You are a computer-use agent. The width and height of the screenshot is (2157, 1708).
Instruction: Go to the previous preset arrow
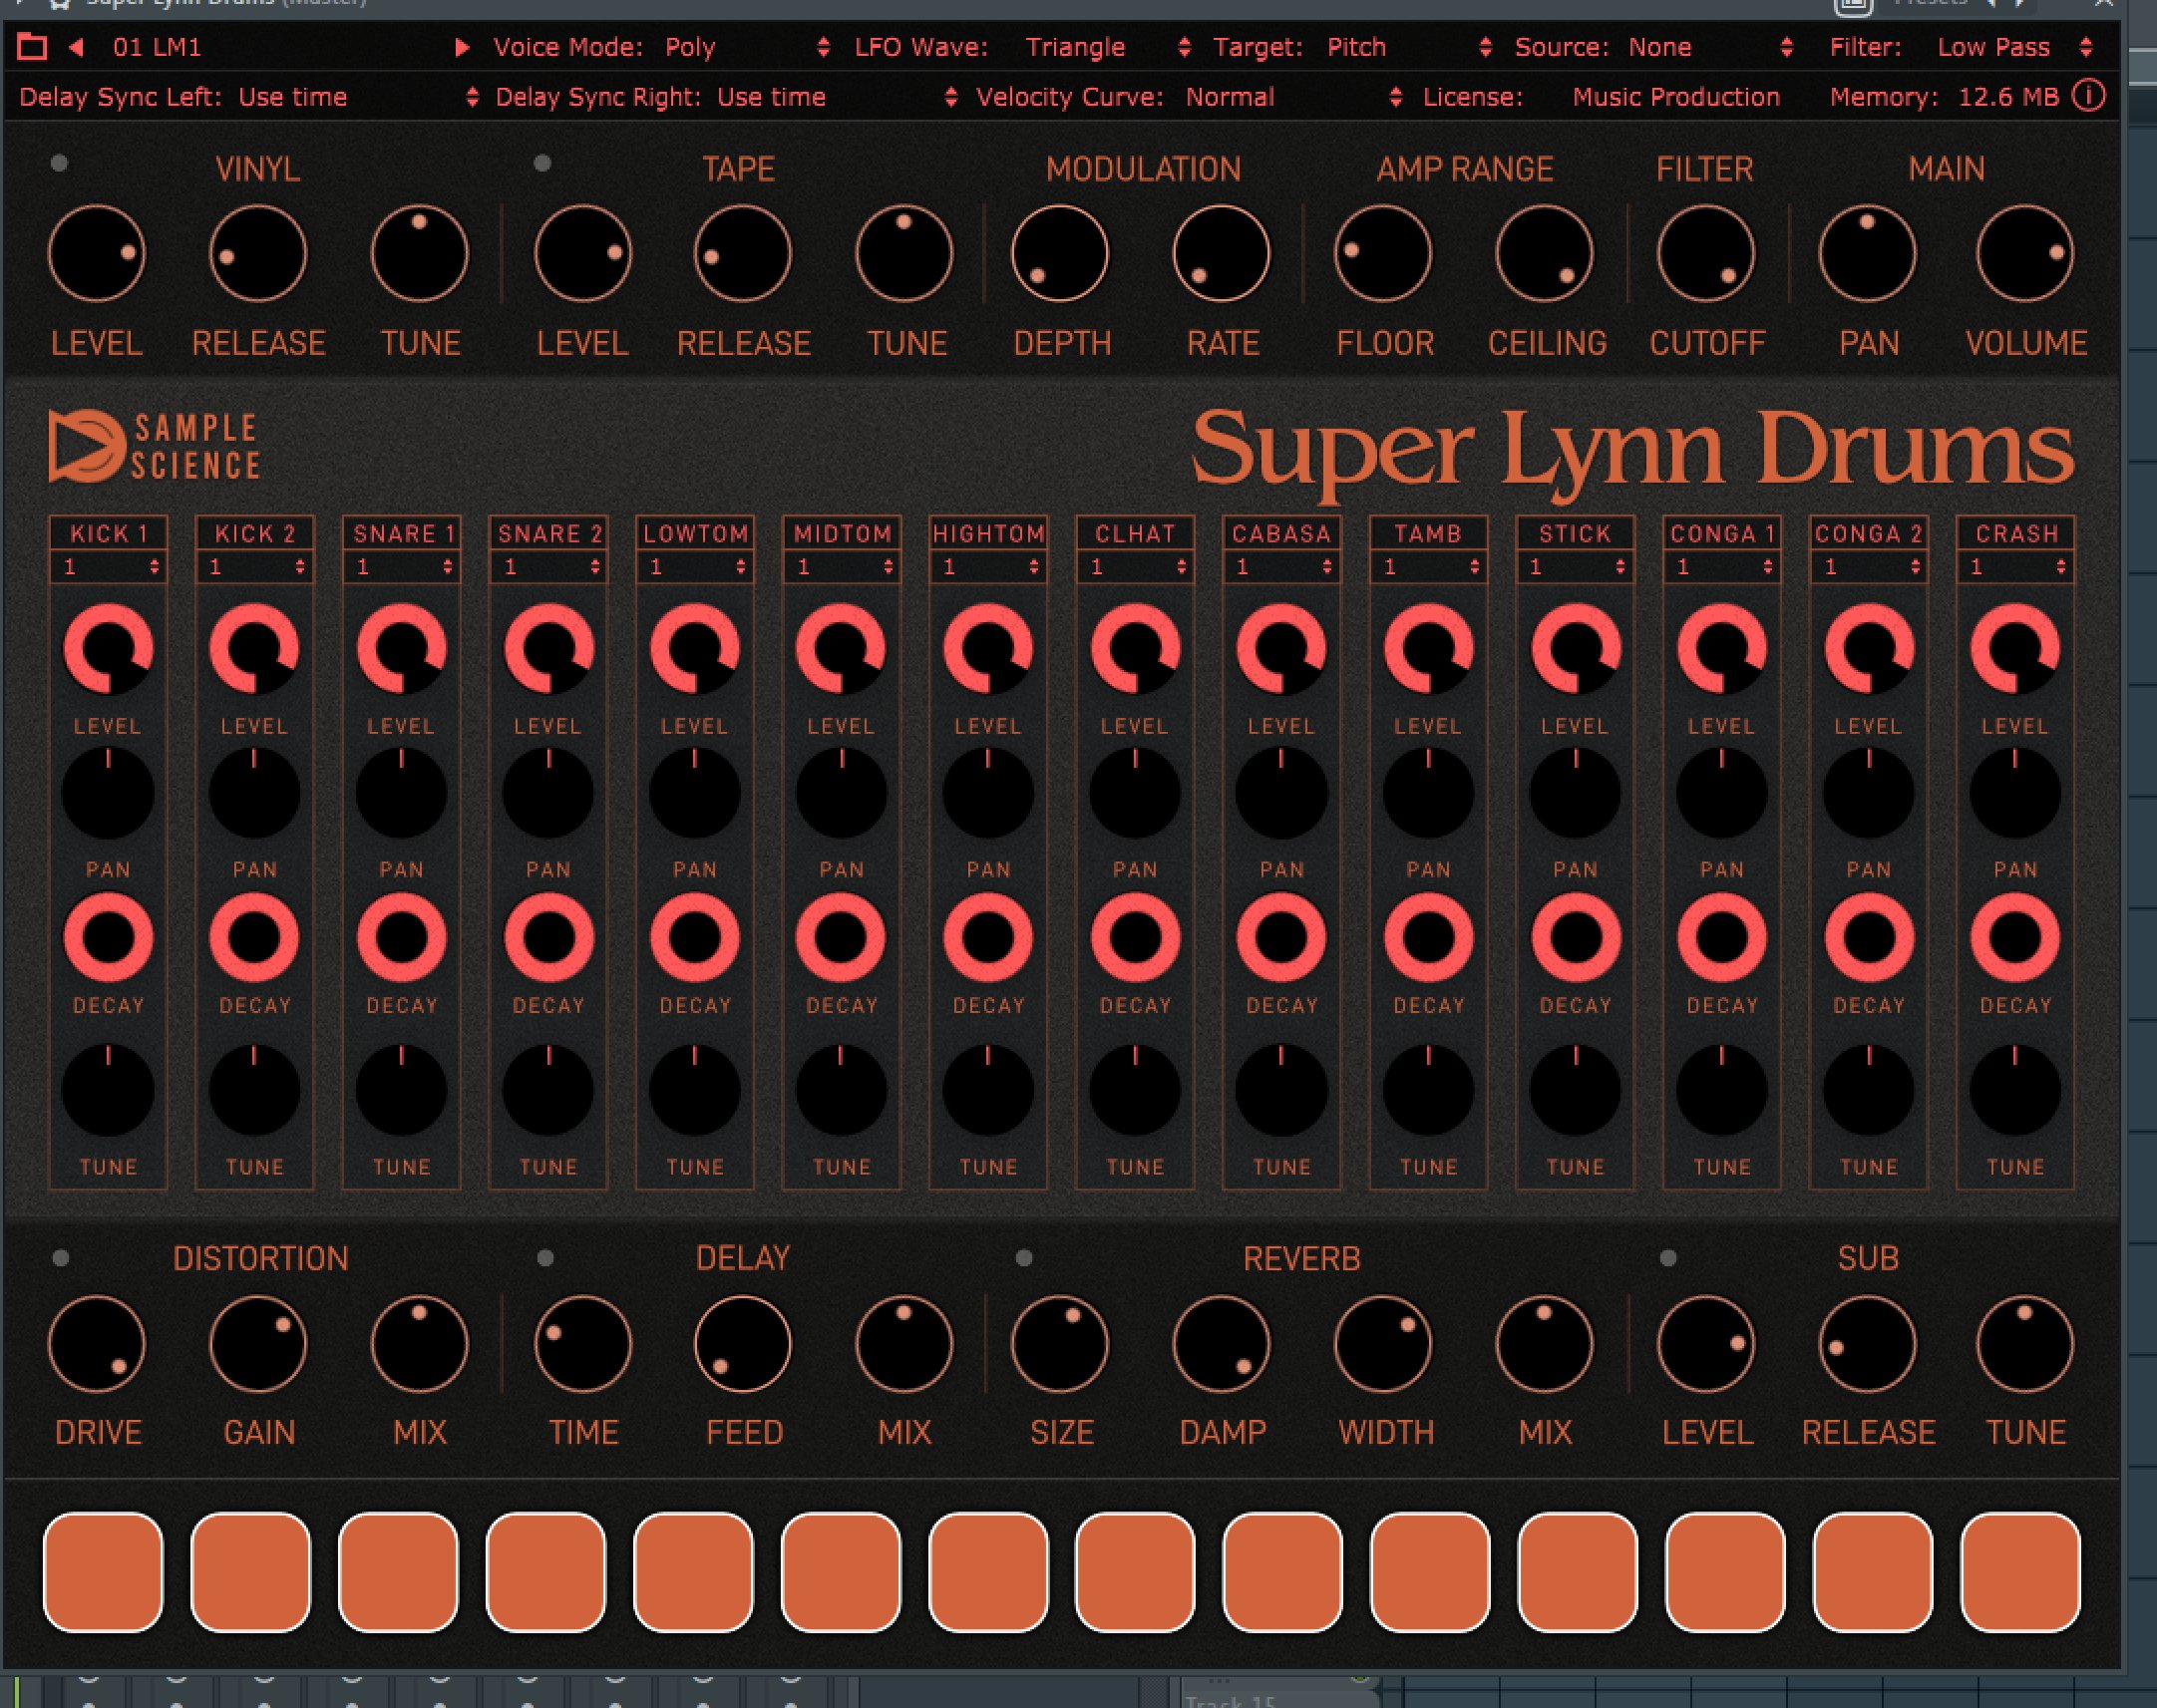(x=75, y=47)
